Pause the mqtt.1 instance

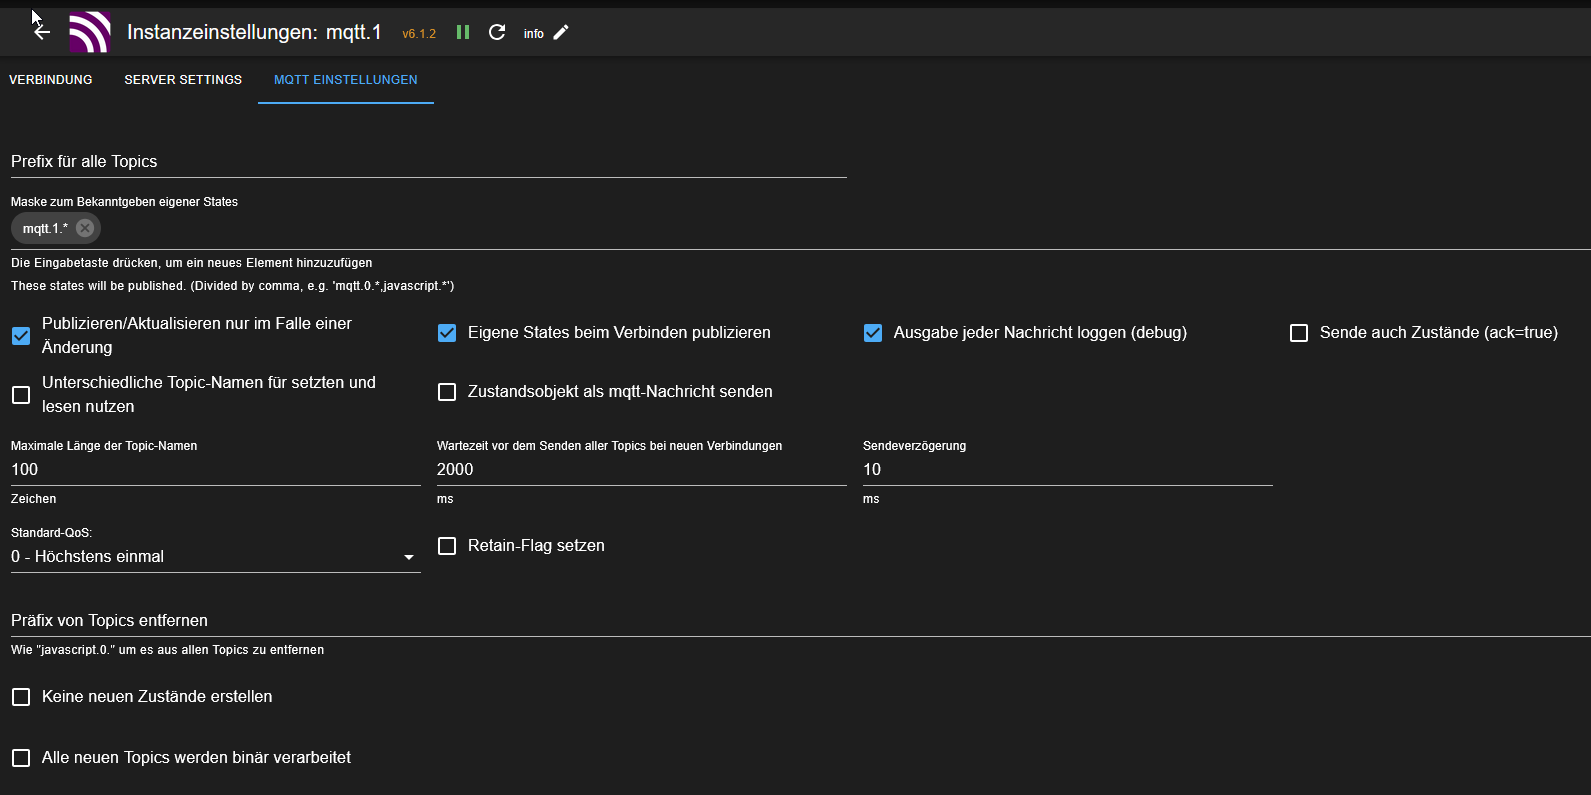click(463, 33)
